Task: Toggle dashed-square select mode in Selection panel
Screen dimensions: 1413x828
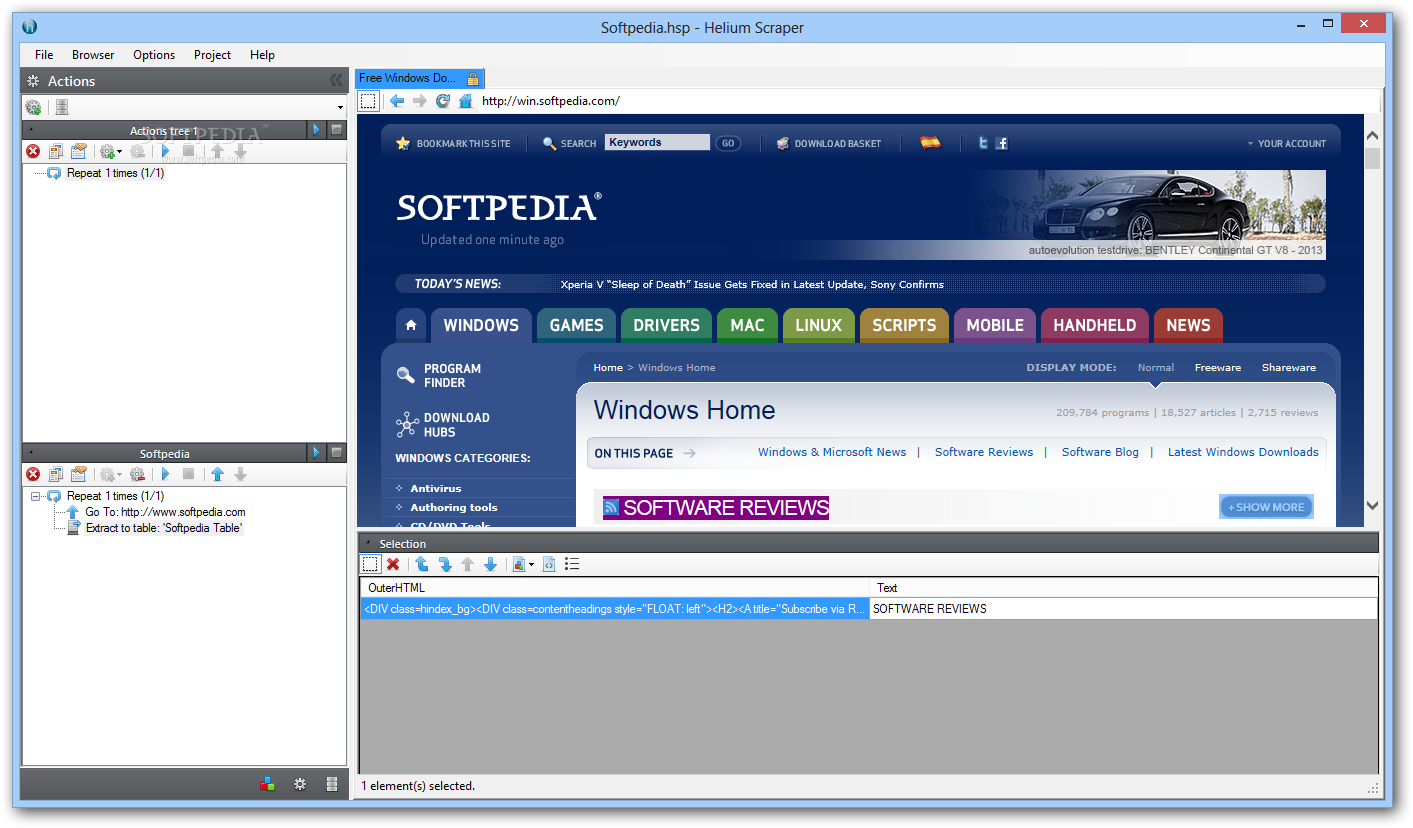Action: pos(370,564)
